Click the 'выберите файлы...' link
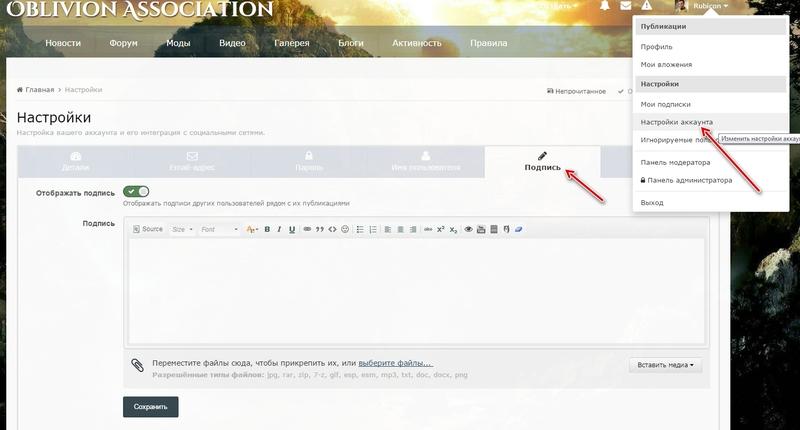This screenshot has width=800, height=430. (x=395, y=362)
